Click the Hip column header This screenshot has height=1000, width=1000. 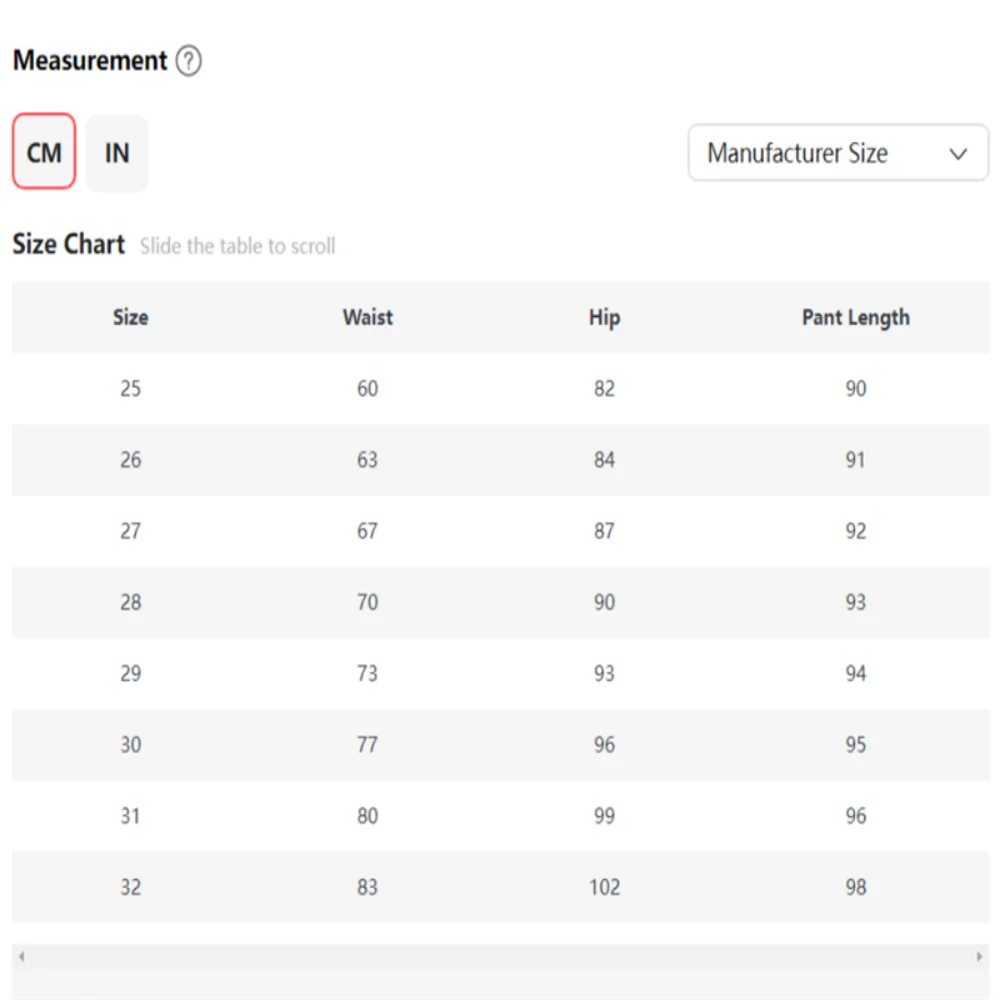[605, 318]
